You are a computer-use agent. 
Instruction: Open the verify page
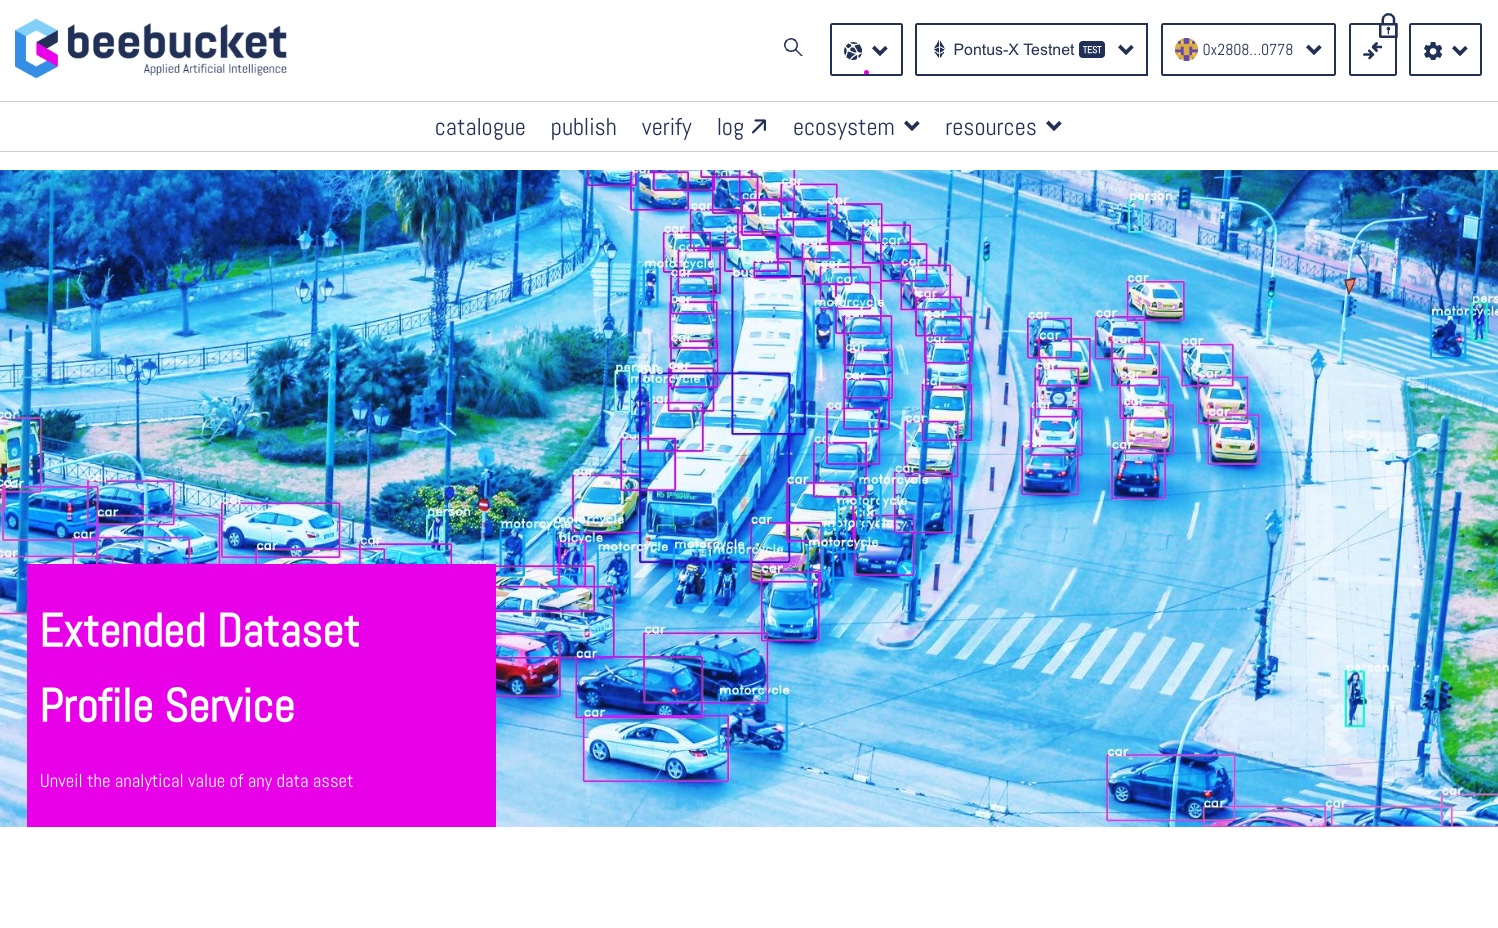point(666,127)
